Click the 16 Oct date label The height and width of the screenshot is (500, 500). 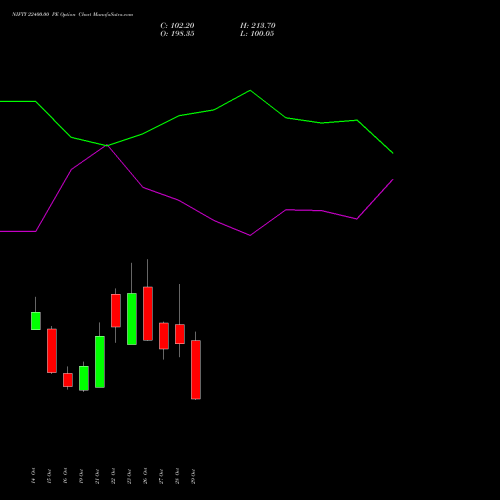point(65,476)
